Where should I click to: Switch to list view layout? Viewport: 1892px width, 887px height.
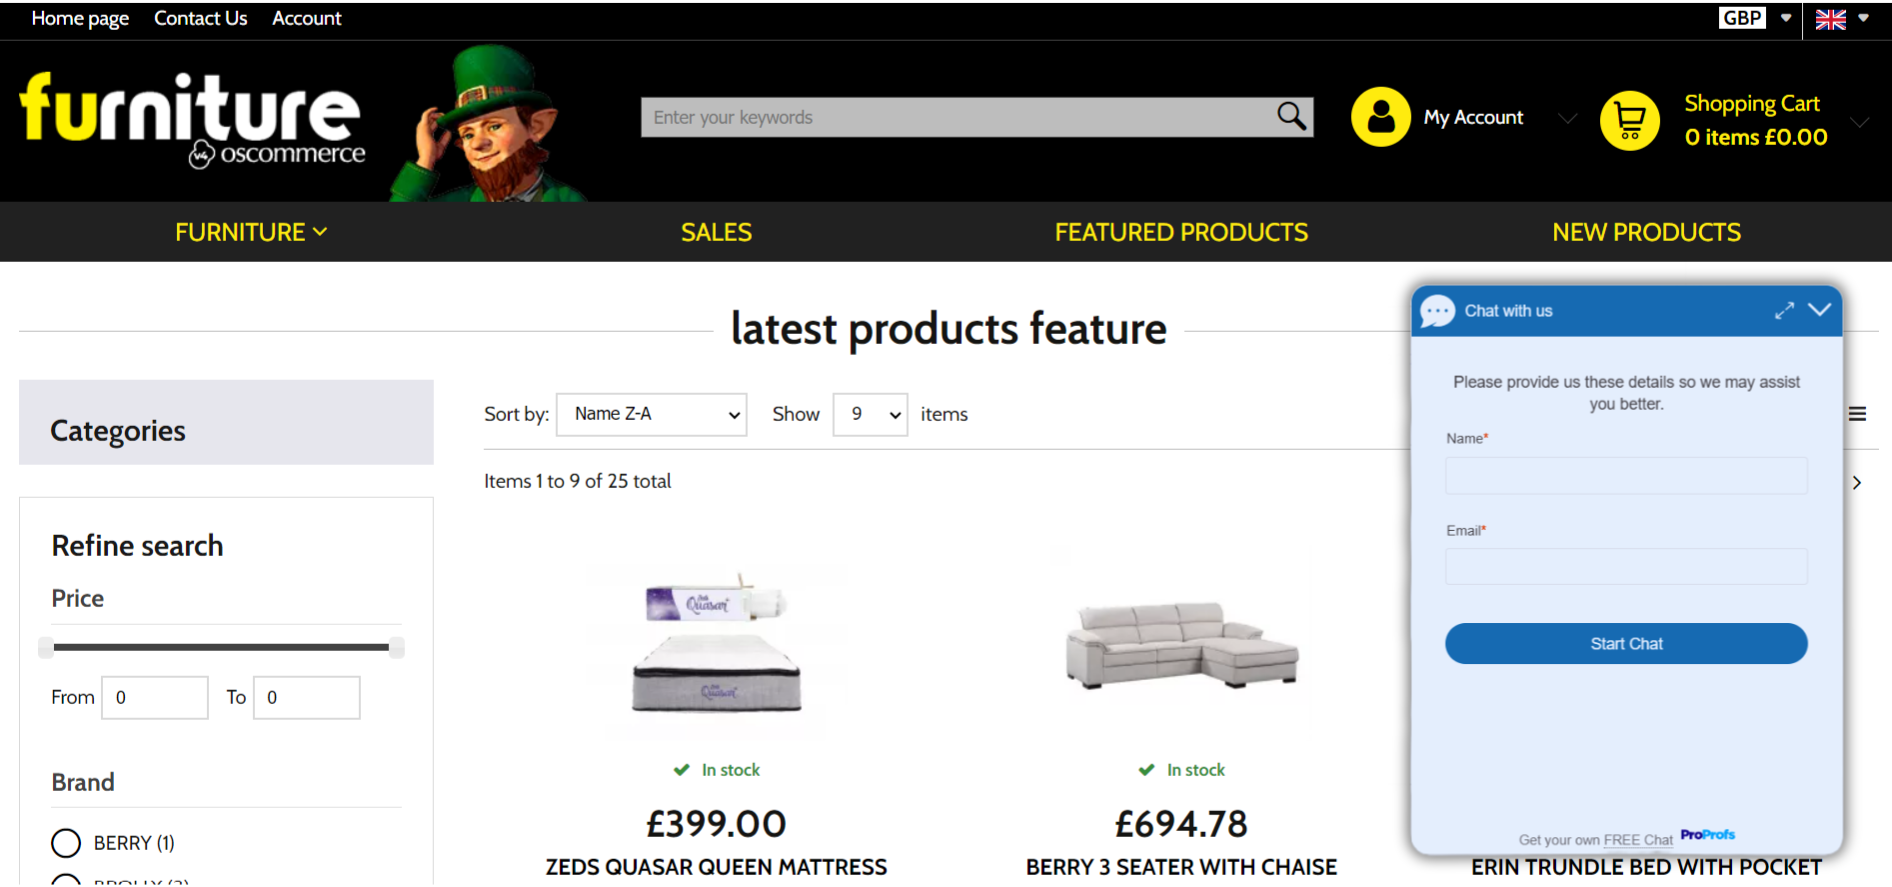coord(1858,413)
